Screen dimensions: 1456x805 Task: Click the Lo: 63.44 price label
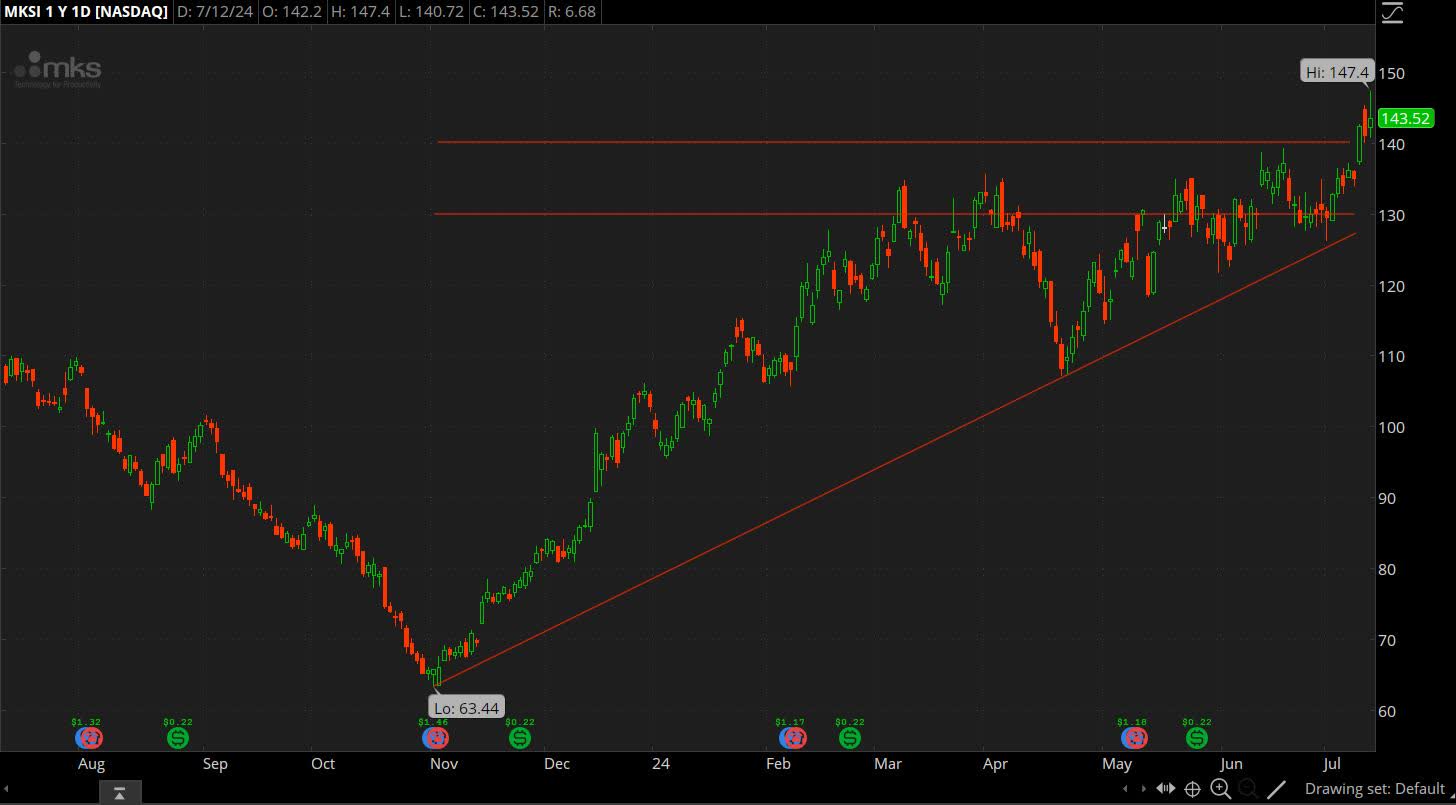click(466, 707)
